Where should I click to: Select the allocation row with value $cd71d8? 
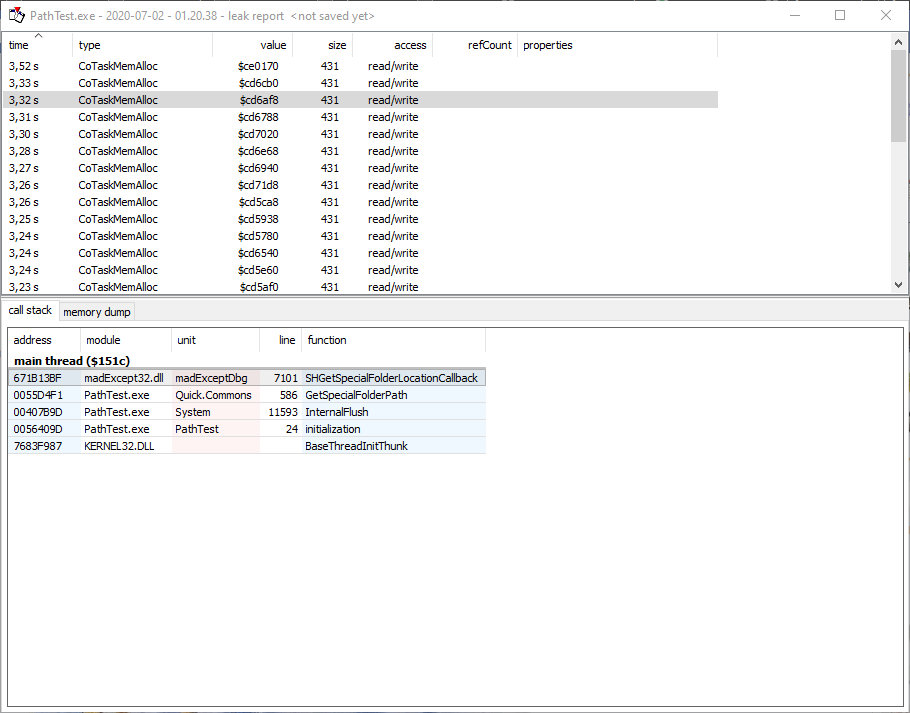[x=360, y=185]
